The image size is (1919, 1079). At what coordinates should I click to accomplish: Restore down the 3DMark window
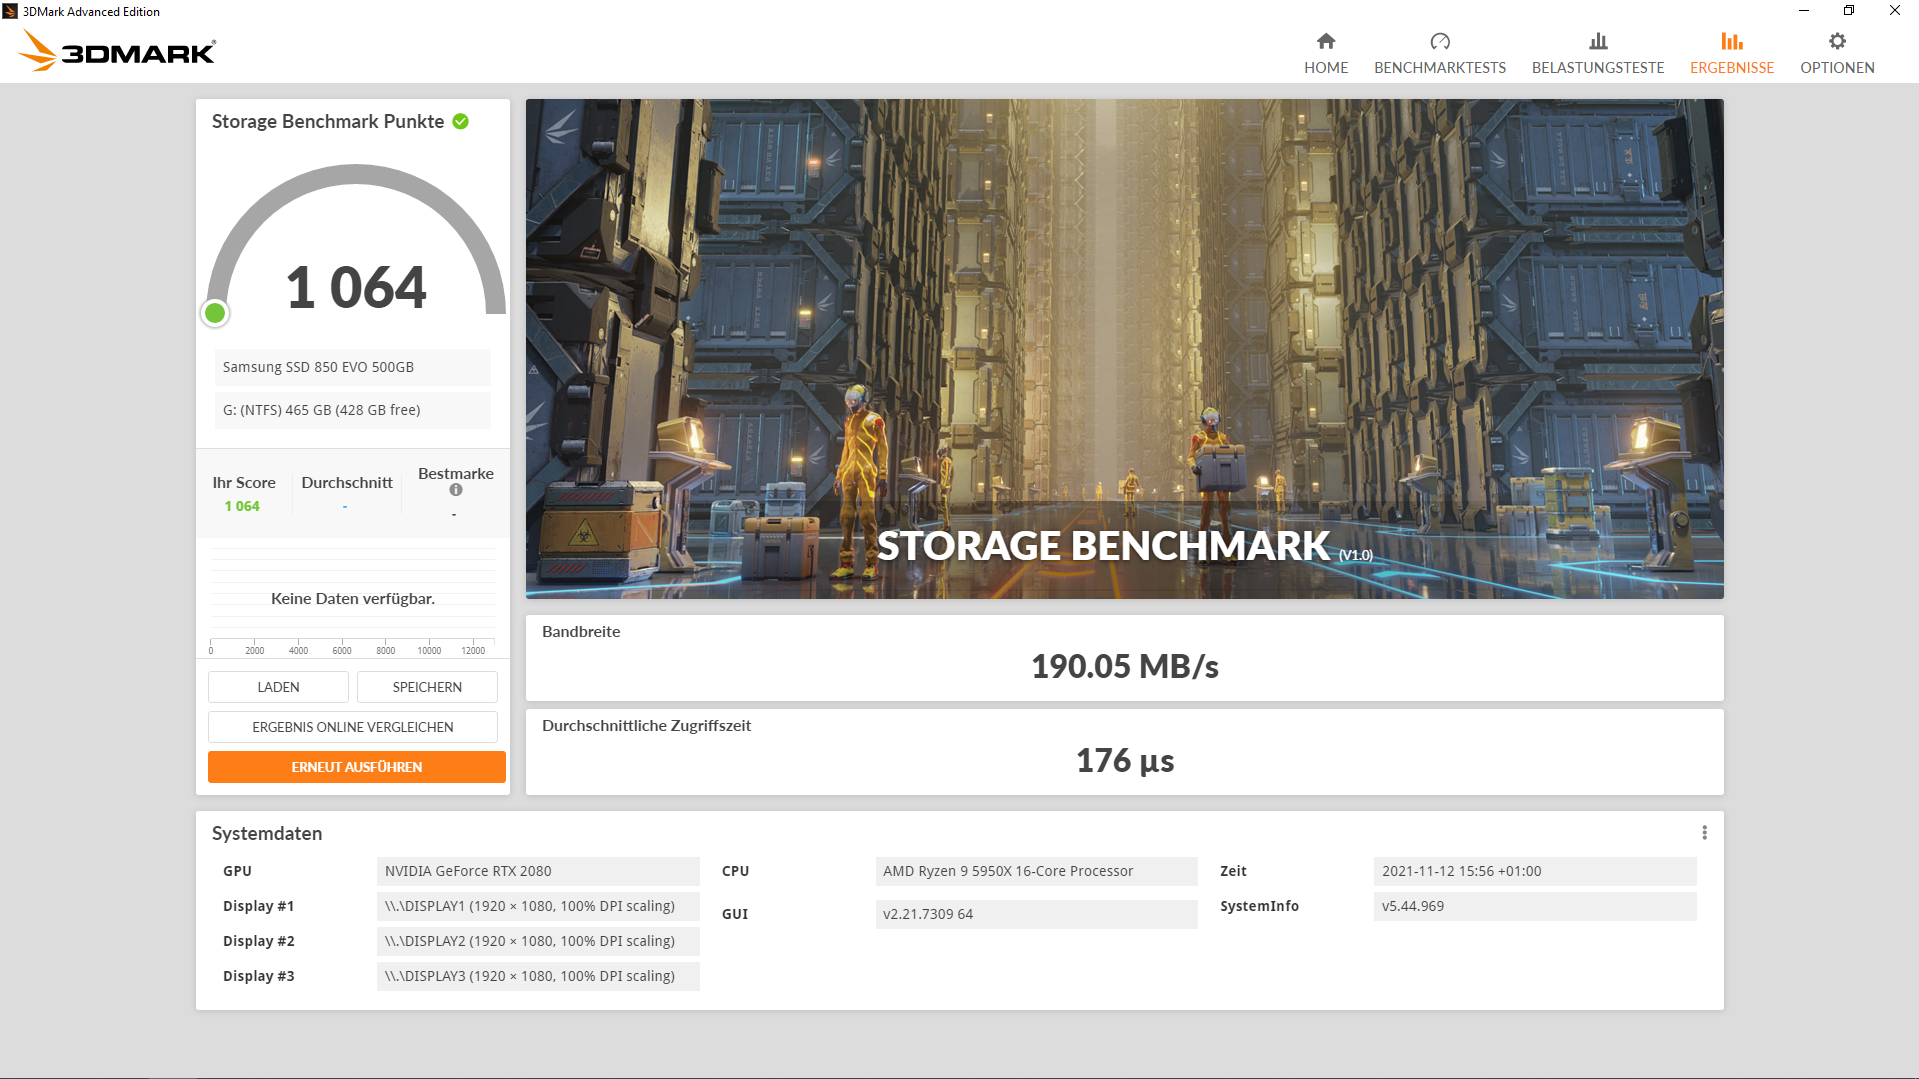tap(1849, 11)
